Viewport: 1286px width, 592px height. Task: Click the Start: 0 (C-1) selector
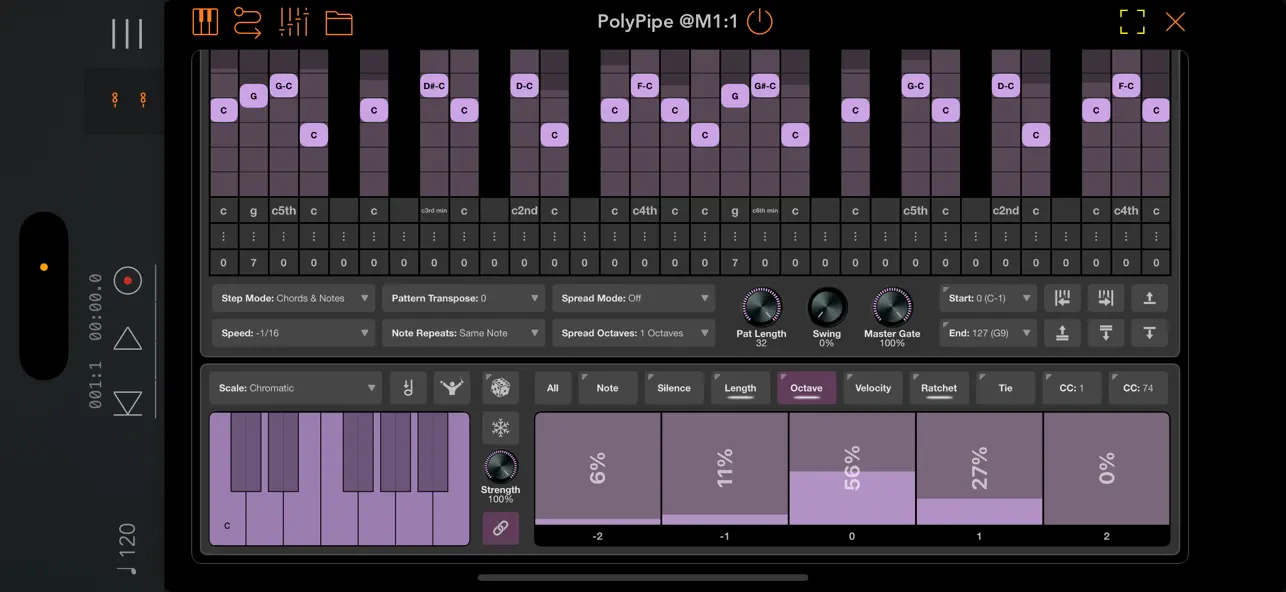pyautogui.click(x=987, y=297)
